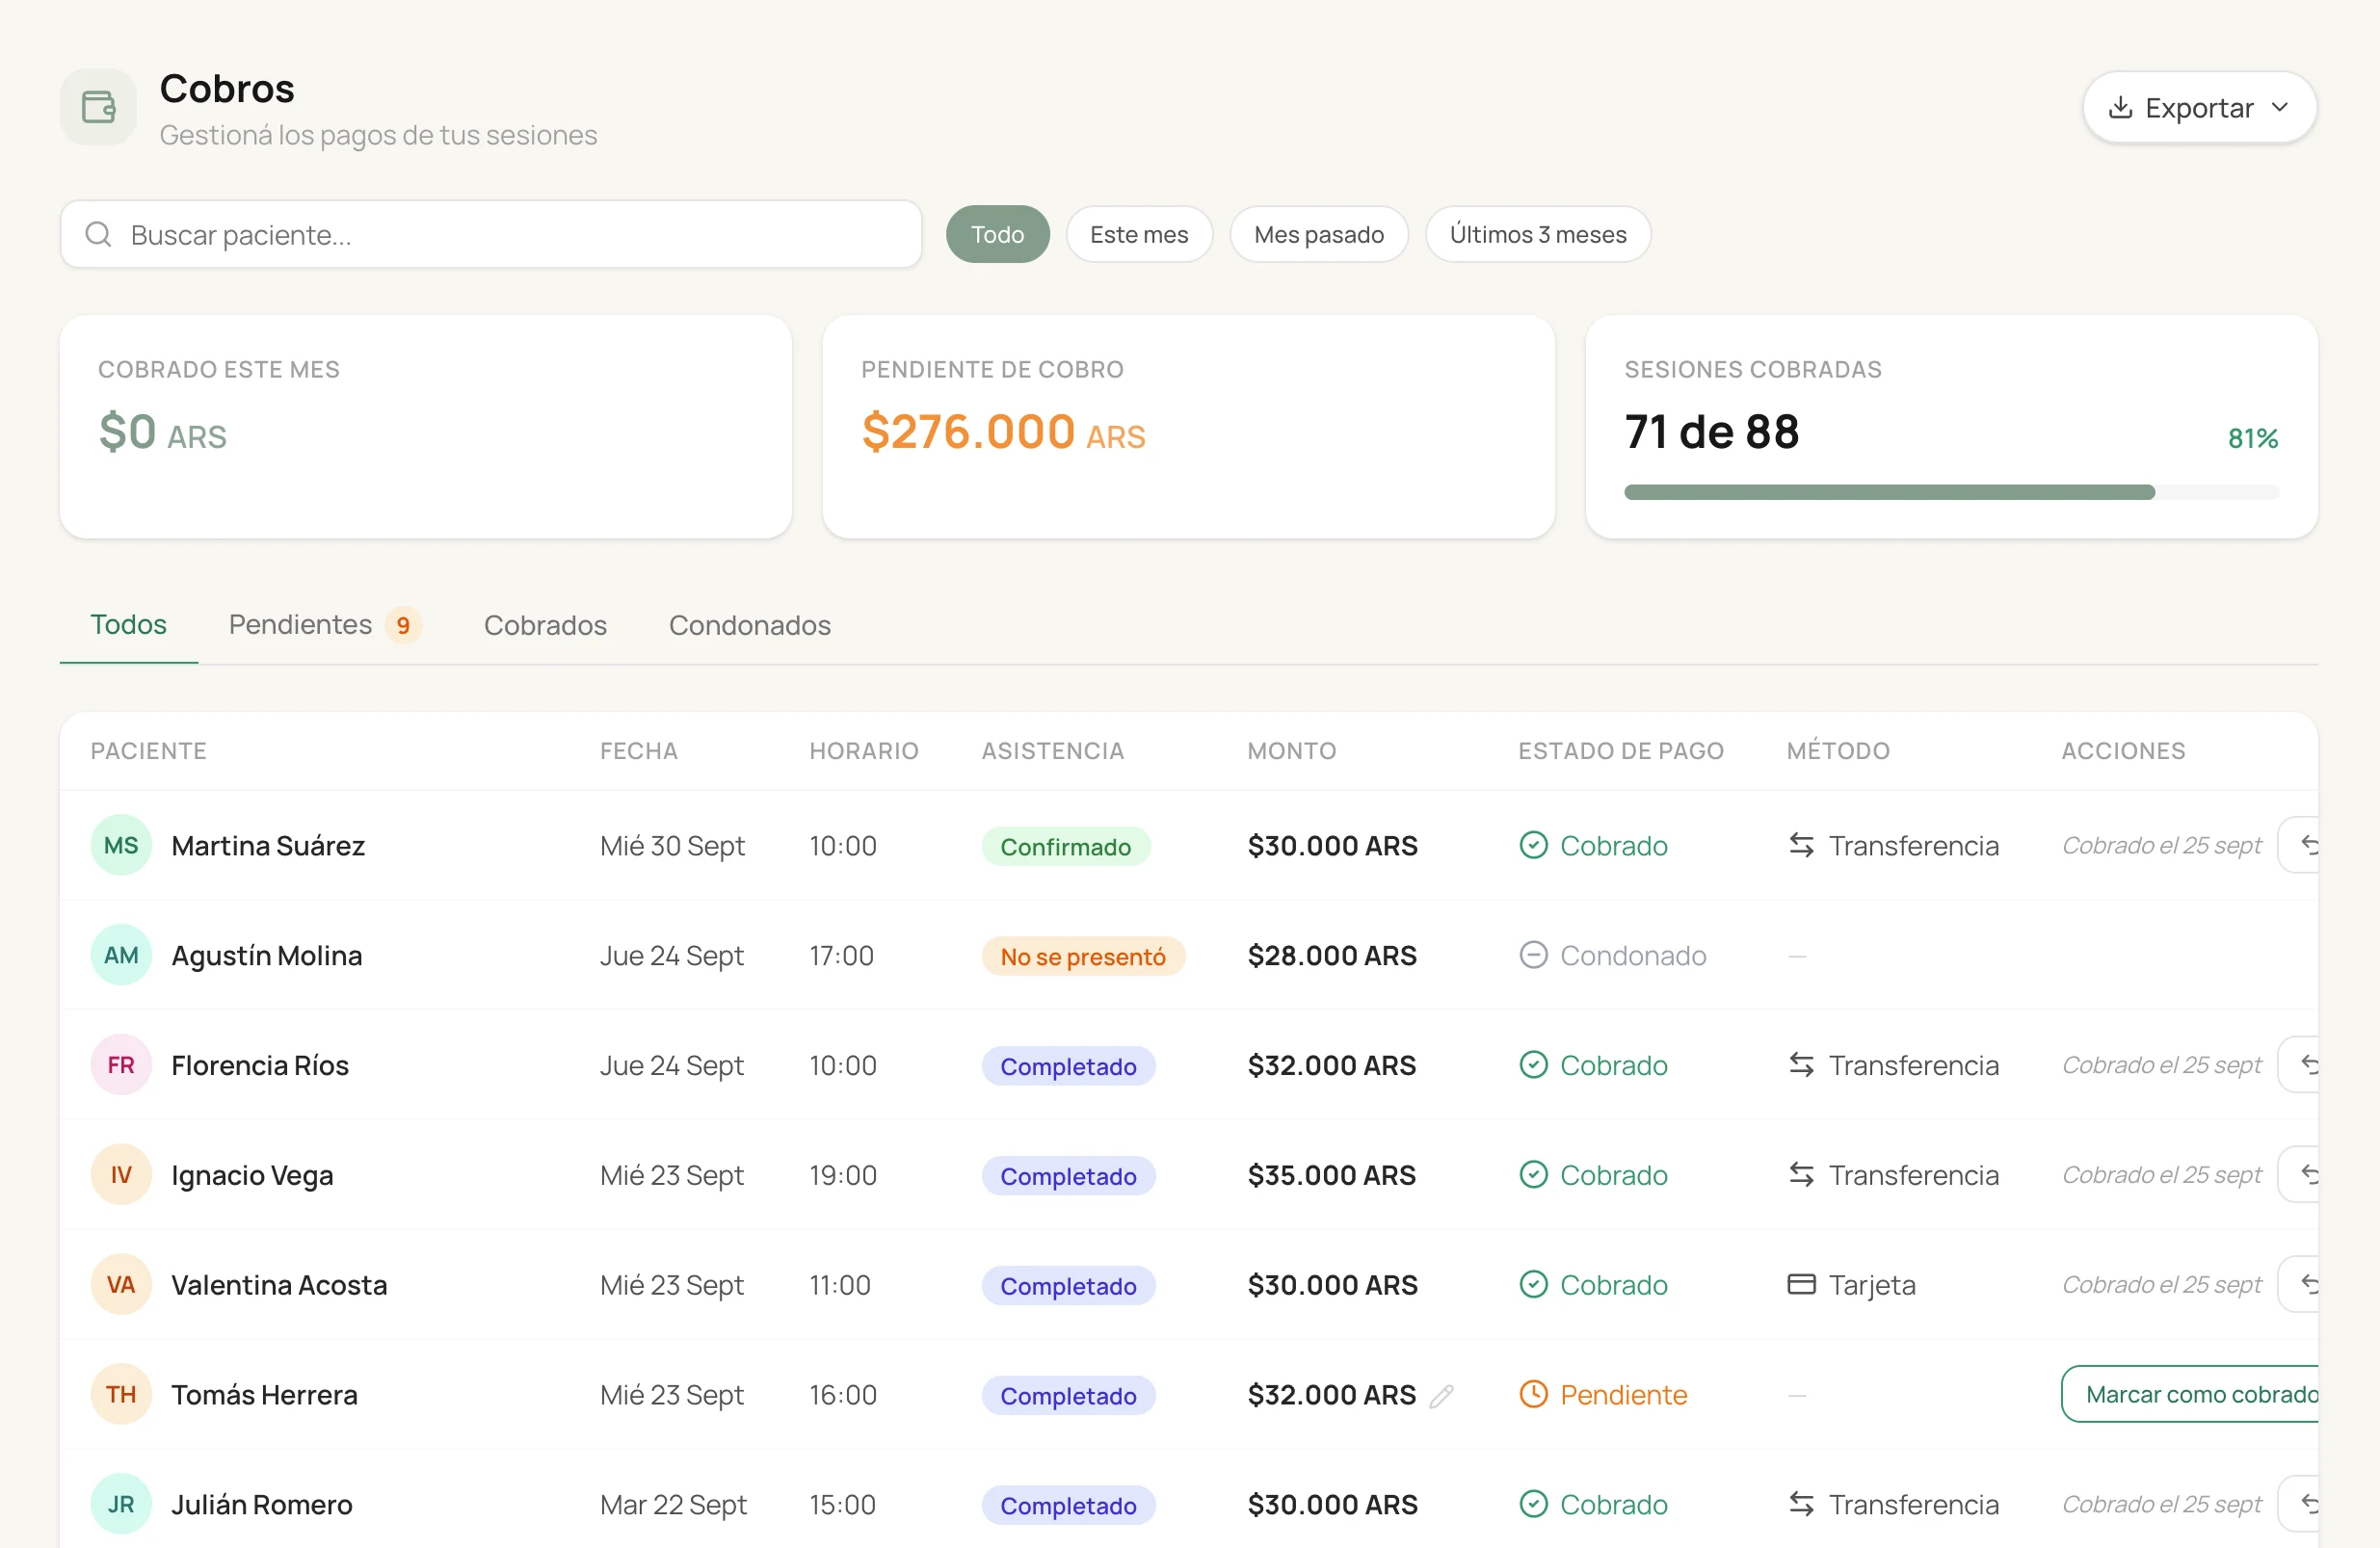Viewport: 2380px width, 1548px height.
Task: Click the sesiones cobradas progress bar
Action: tap(1951, 492)
